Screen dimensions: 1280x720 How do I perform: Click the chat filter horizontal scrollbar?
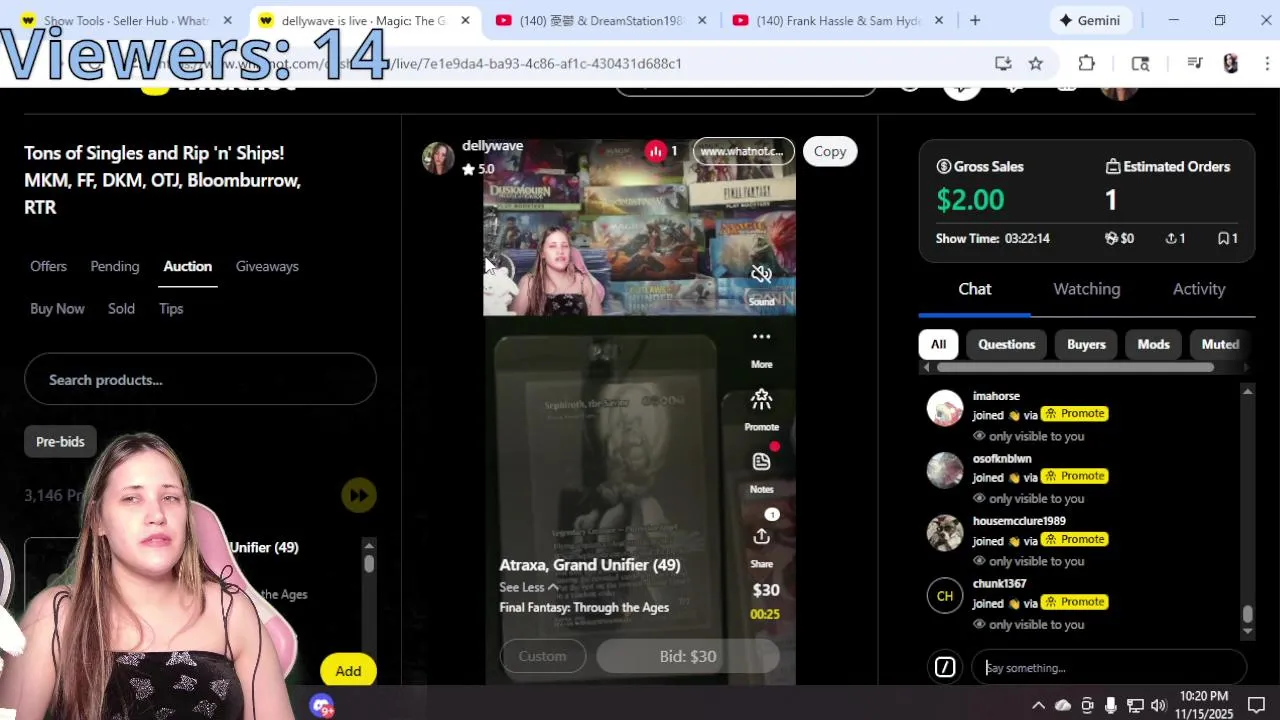[1075, 367]
